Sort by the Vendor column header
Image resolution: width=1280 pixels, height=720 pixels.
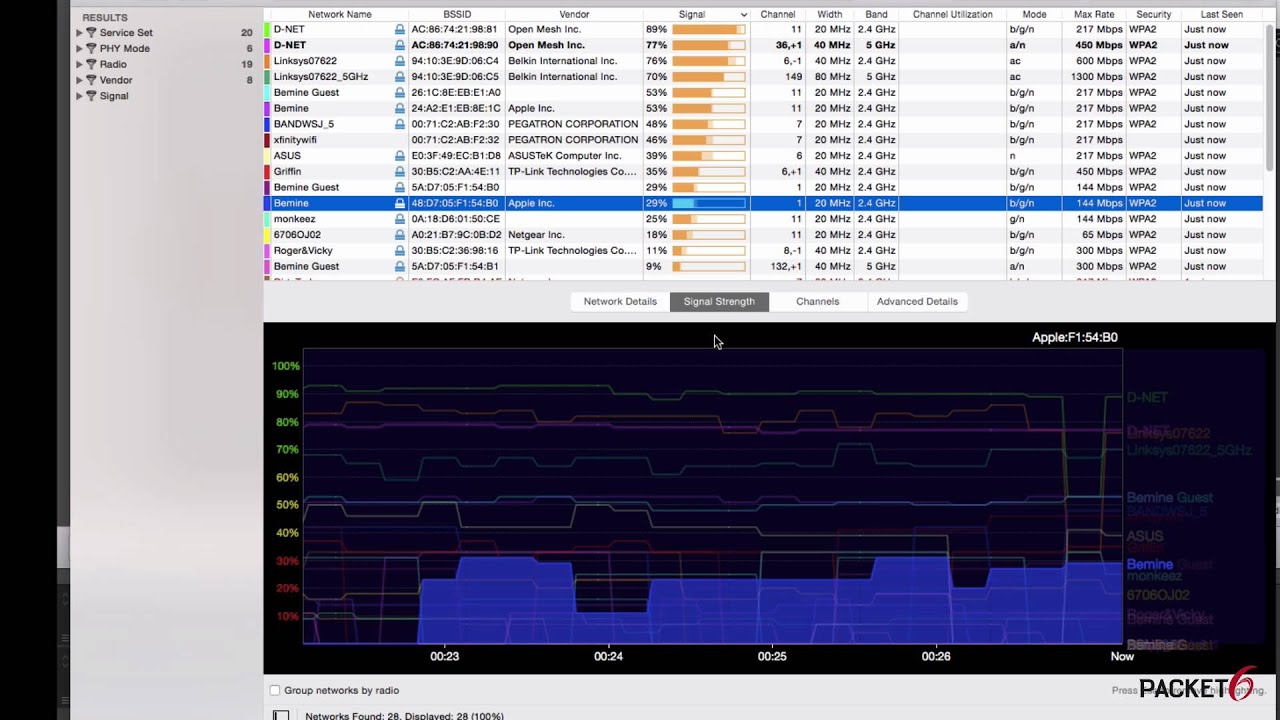574,15
